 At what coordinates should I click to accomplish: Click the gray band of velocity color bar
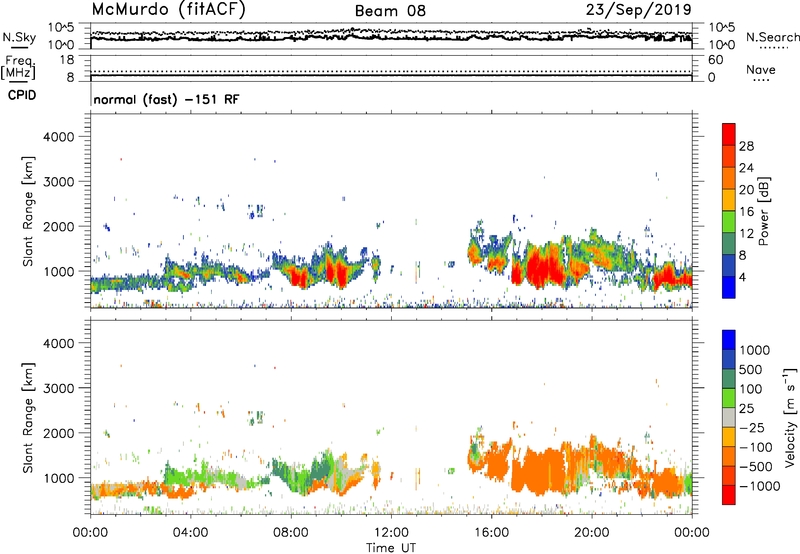click(729, 418)
